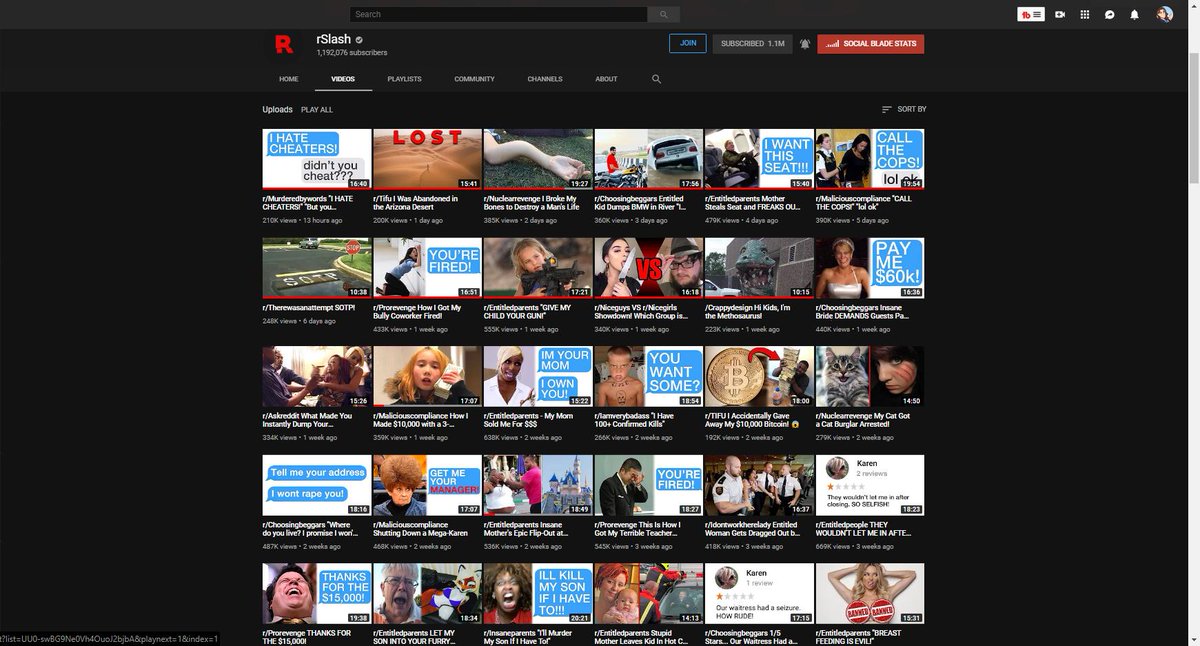The width and height of the screenshot is (1200, 646).
Task: Open the "I HATE CHEATERS!" video thumbnail
Action: 317,159
